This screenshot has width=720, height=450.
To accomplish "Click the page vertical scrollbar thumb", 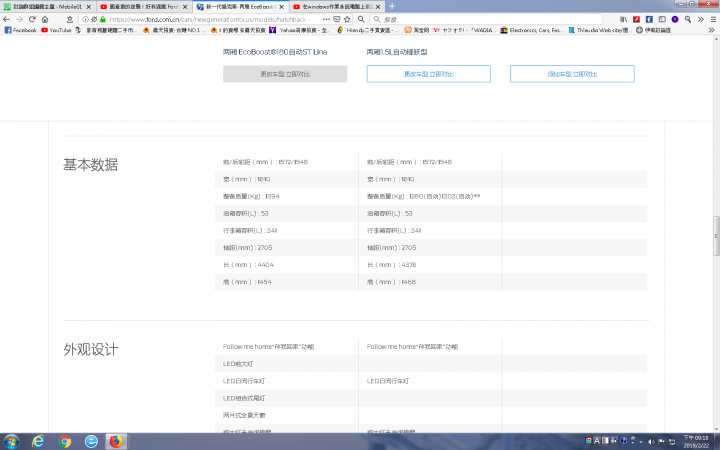I will pyautogui.click(x=716, y=236).
